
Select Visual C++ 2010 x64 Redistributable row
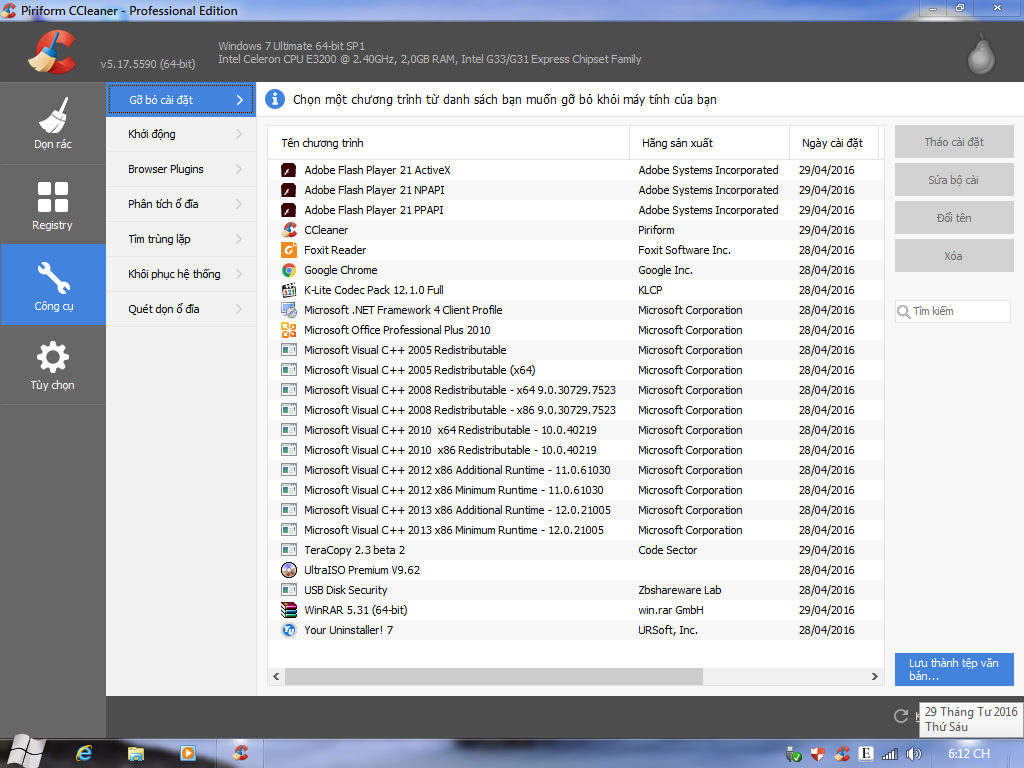point(575,430)
